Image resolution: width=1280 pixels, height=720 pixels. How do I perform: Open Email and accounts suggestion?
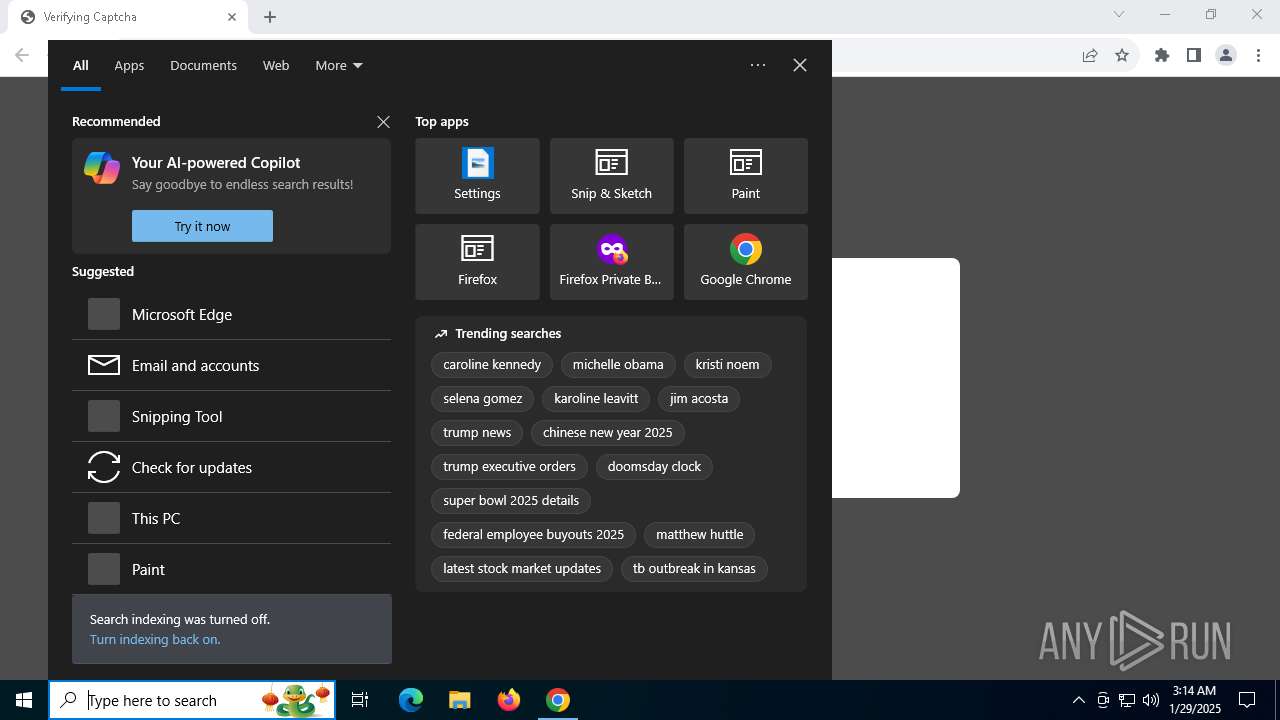tap(231, 365)
